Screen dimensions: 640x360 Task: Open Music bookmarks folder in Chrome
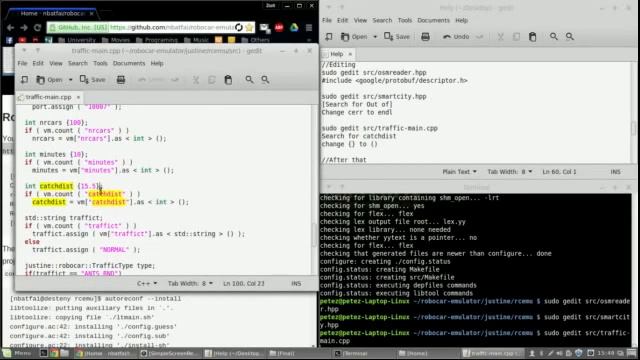196,40
